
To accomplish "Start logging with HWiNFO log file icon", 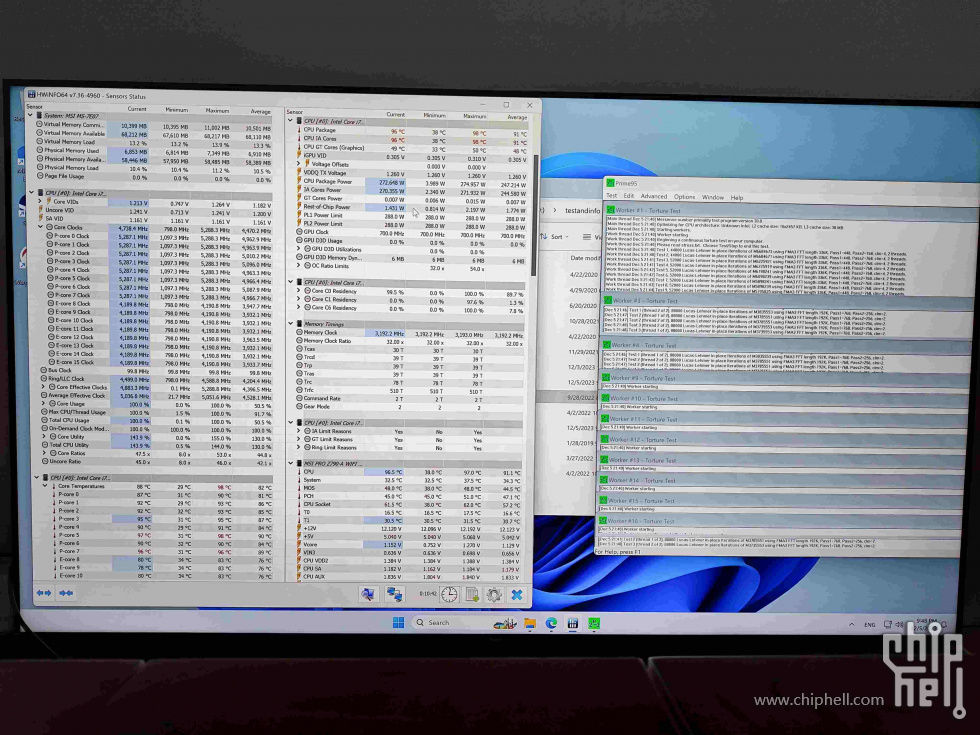I will coord(472,594).
